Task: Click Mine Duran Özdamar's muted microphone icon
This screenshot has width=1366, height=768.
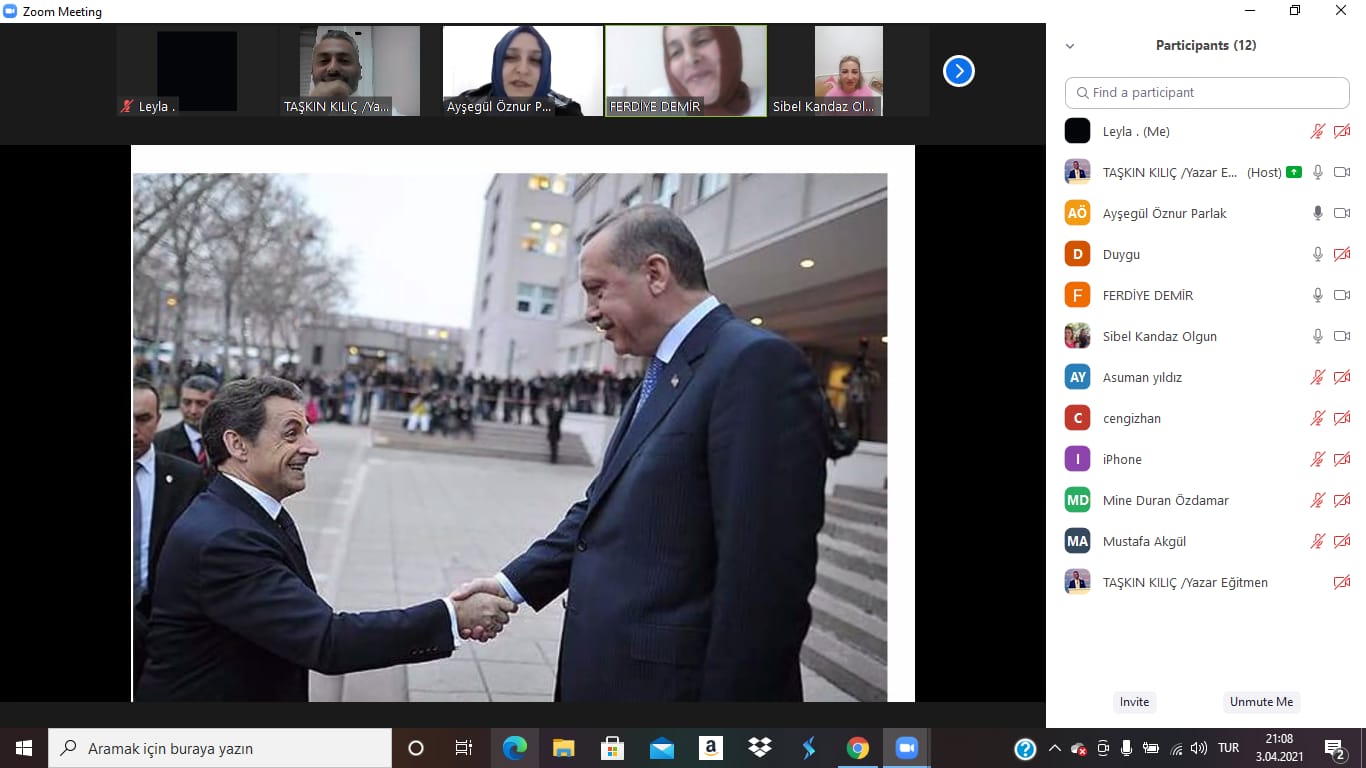Action: tap(1318, 500)
